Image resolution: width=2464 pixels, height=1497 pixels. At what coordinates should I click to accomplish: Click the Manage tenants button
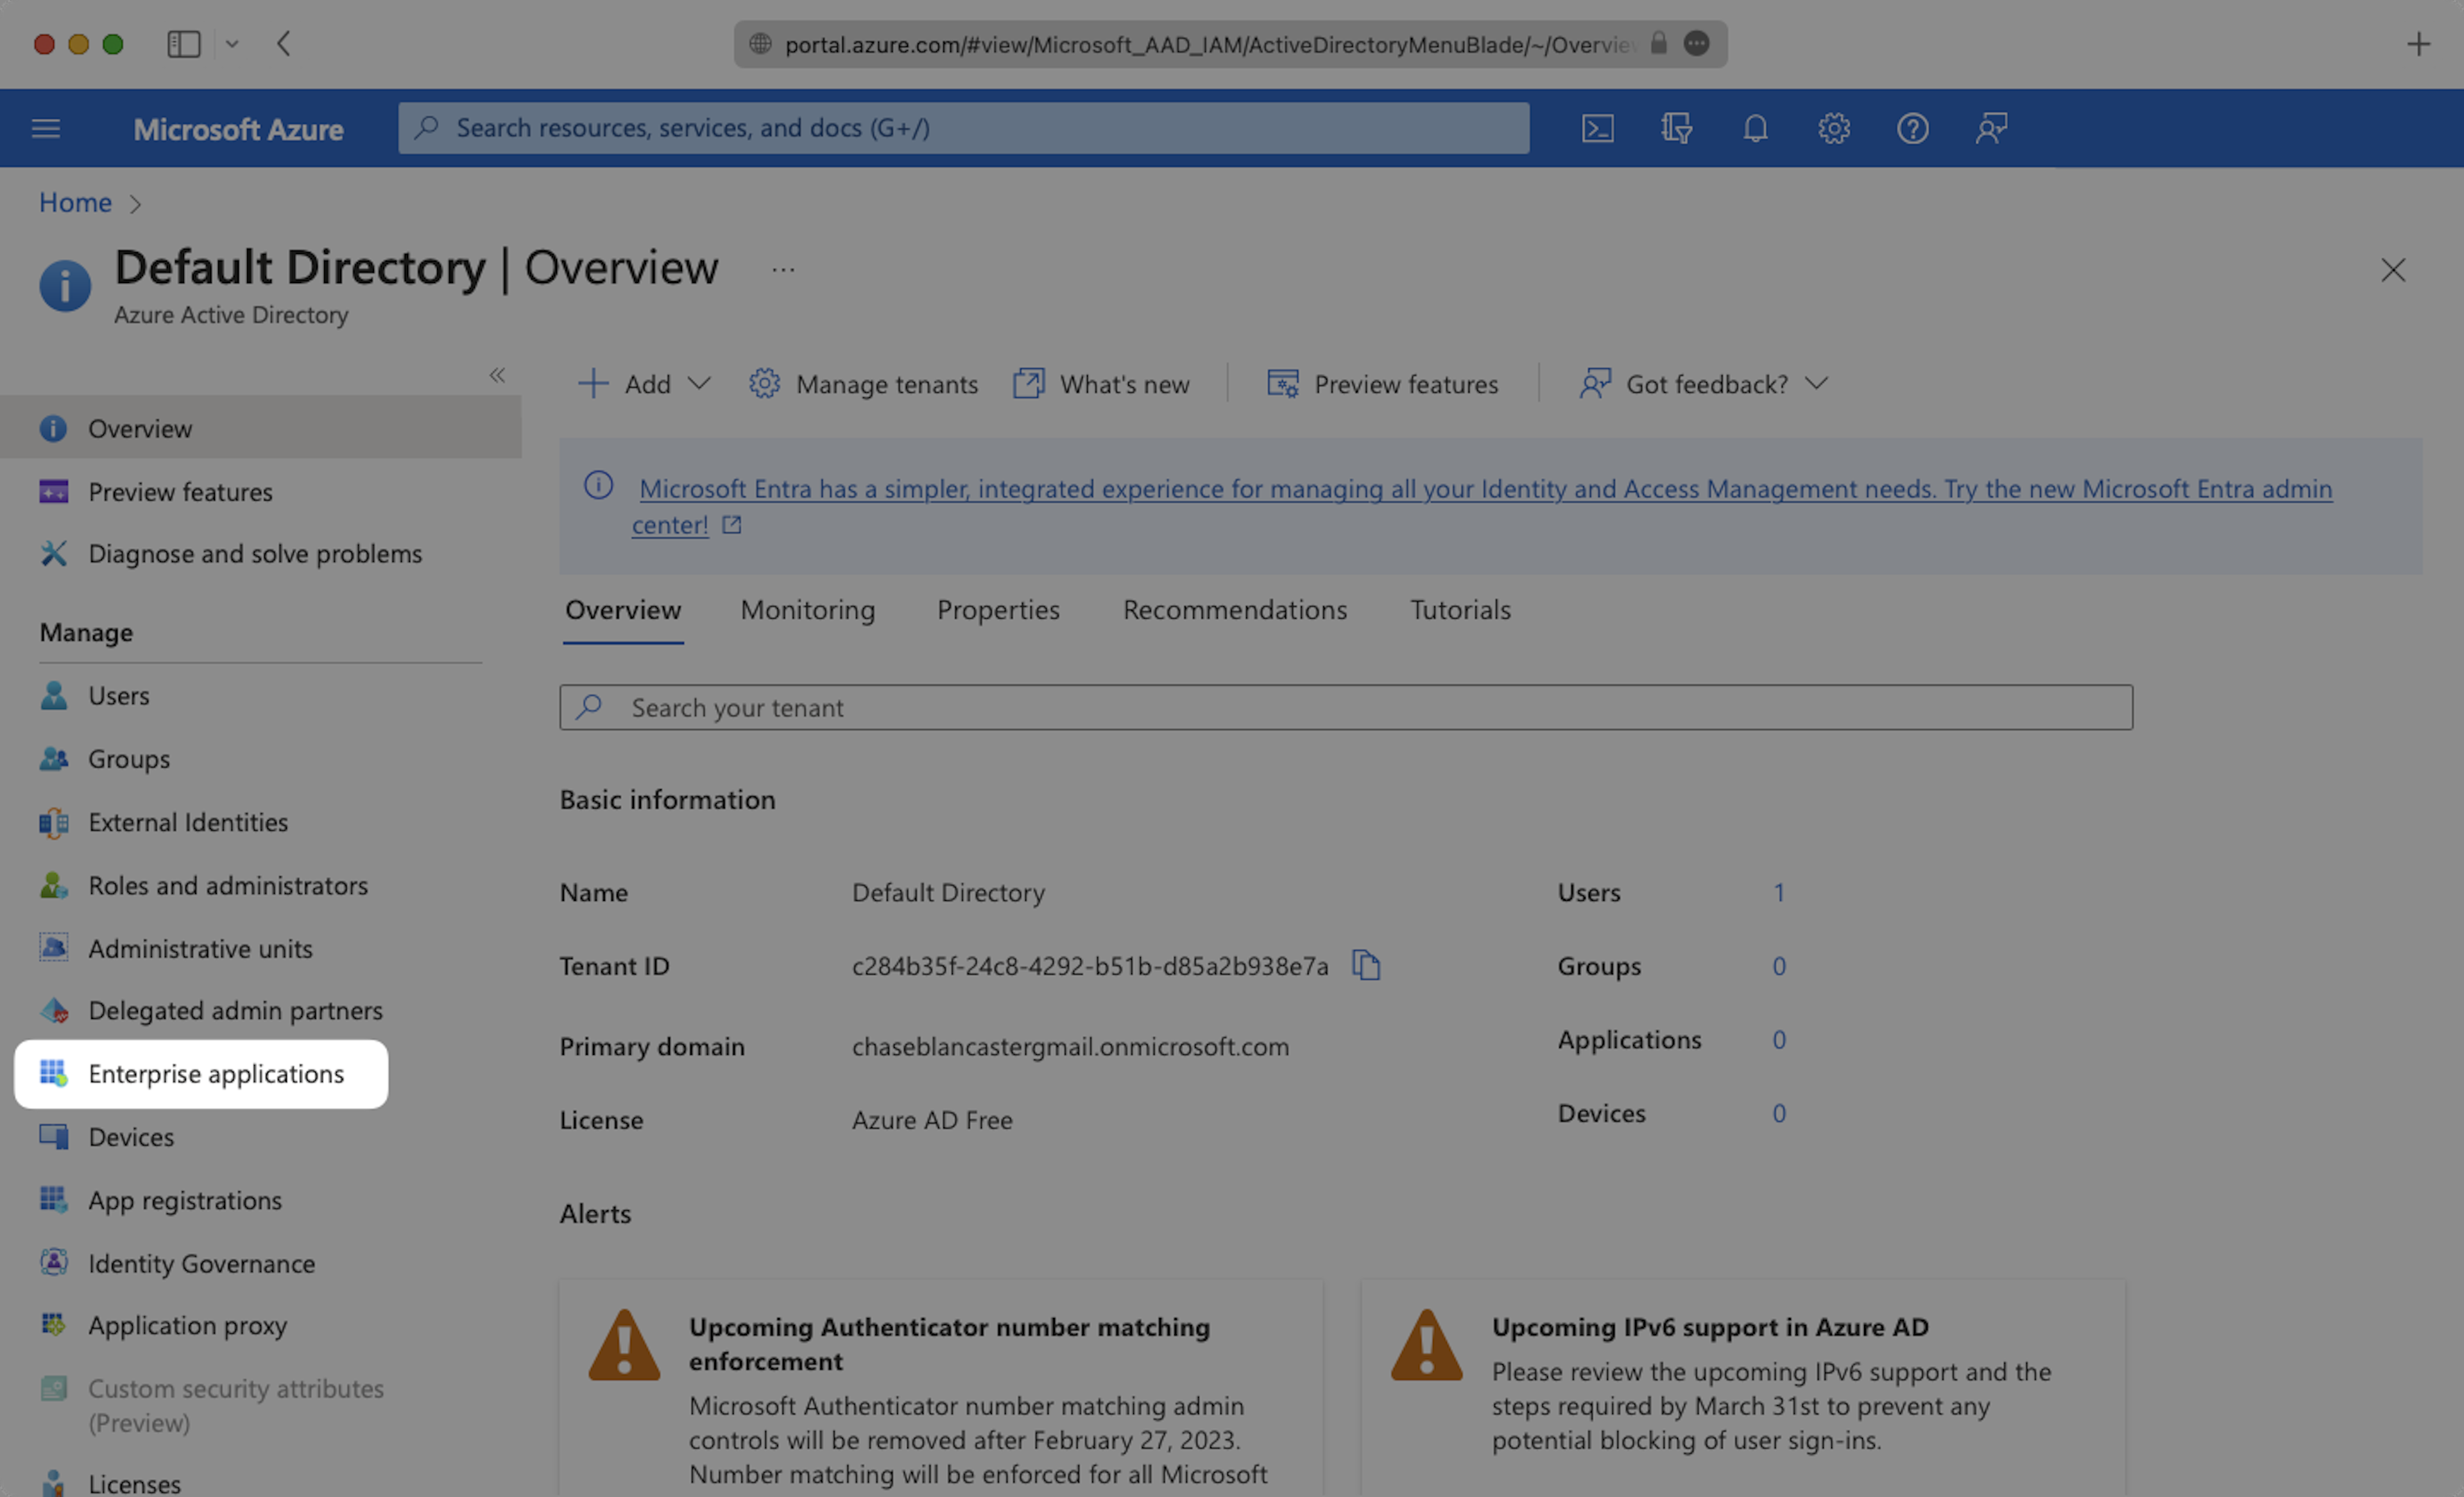[x=864, y=384]
